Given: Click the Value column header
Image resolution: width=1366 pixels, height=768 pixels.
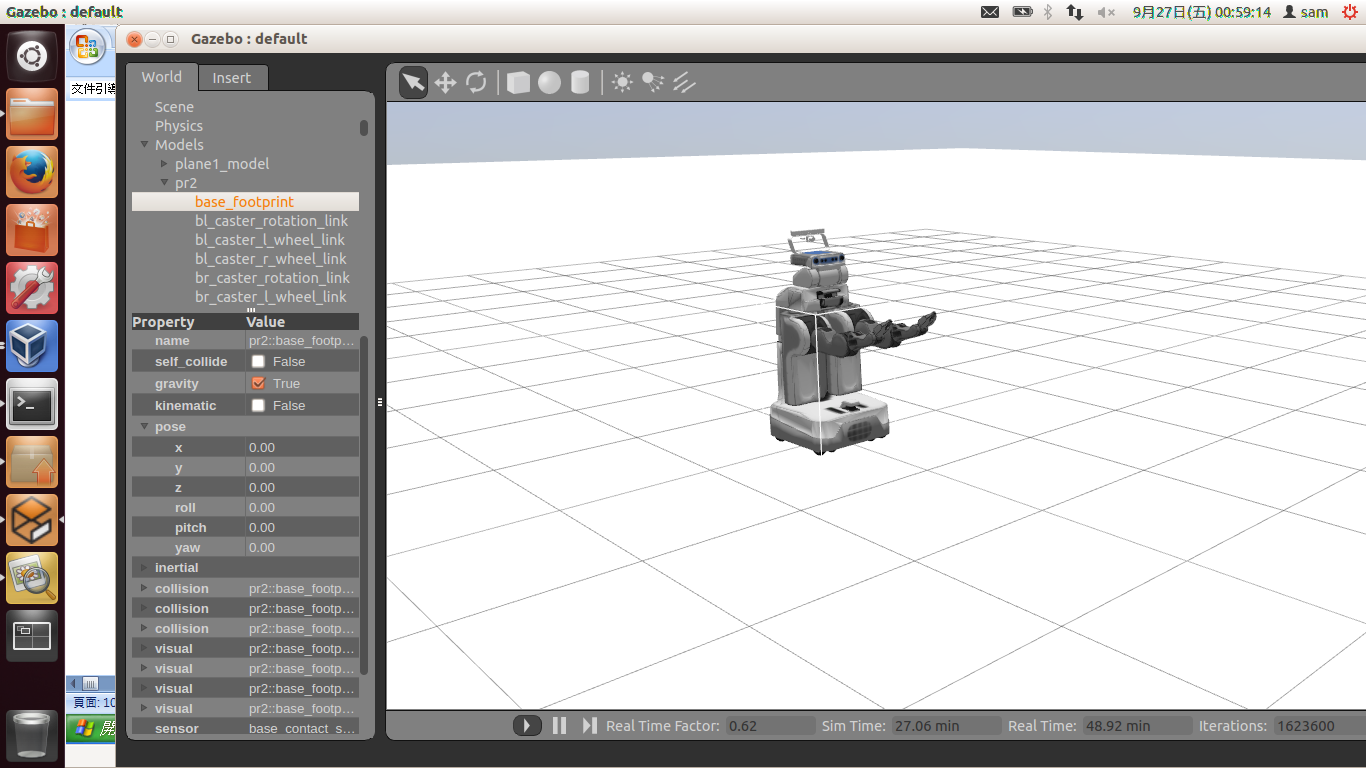Looking at the screenshot, I should click(x=302, y=322).
